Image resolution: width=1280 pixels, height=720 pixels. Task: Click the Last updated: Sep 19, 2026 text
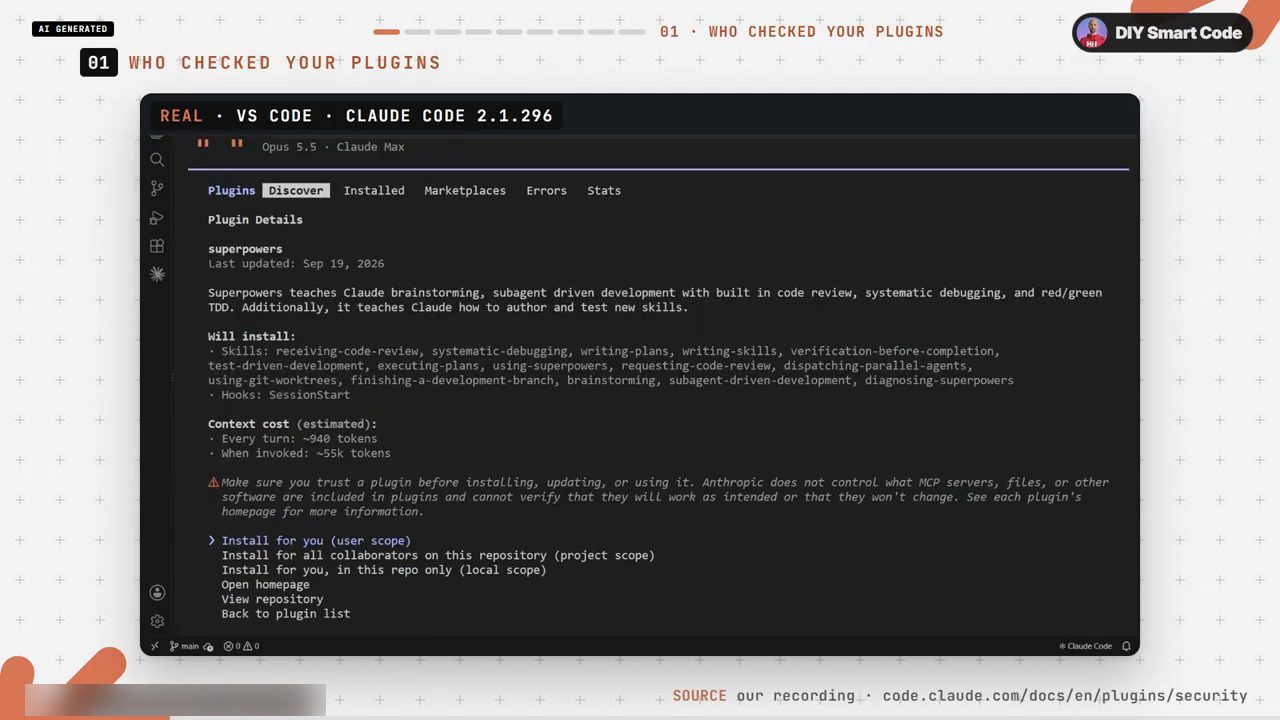pos(296,264)
